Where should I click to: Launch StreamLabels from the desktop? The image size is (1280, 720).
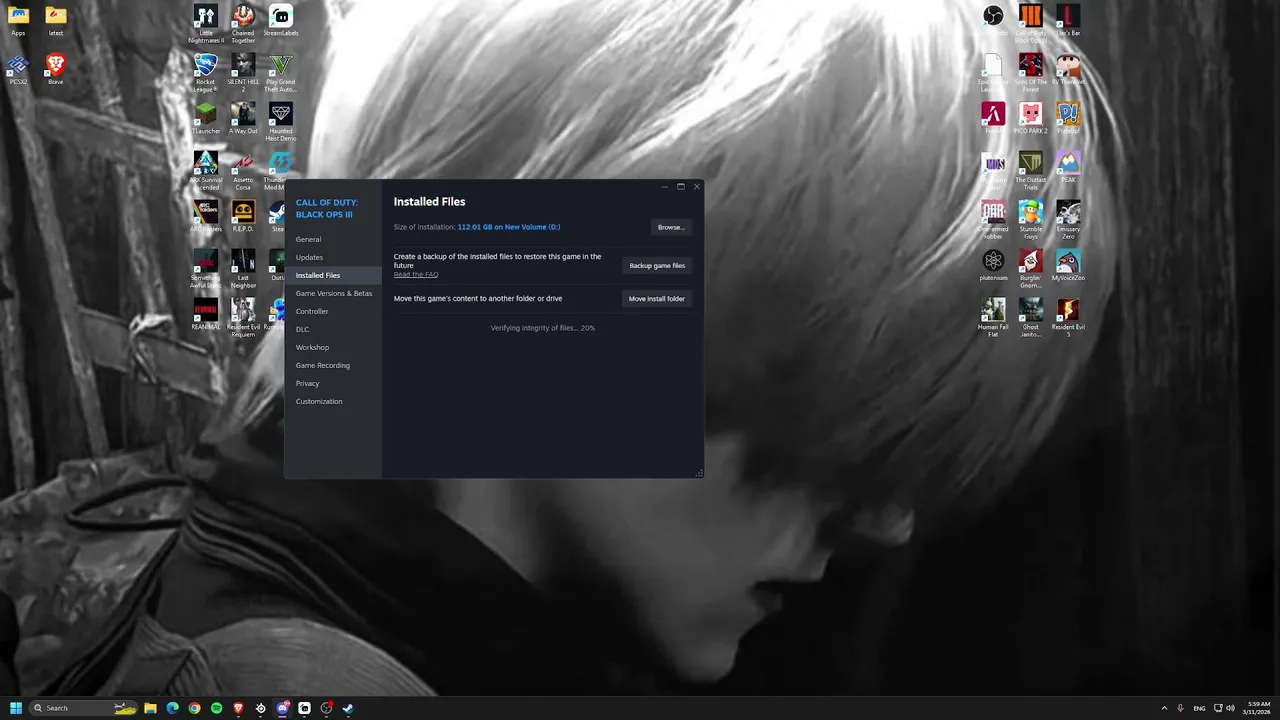tap(281, 22)
